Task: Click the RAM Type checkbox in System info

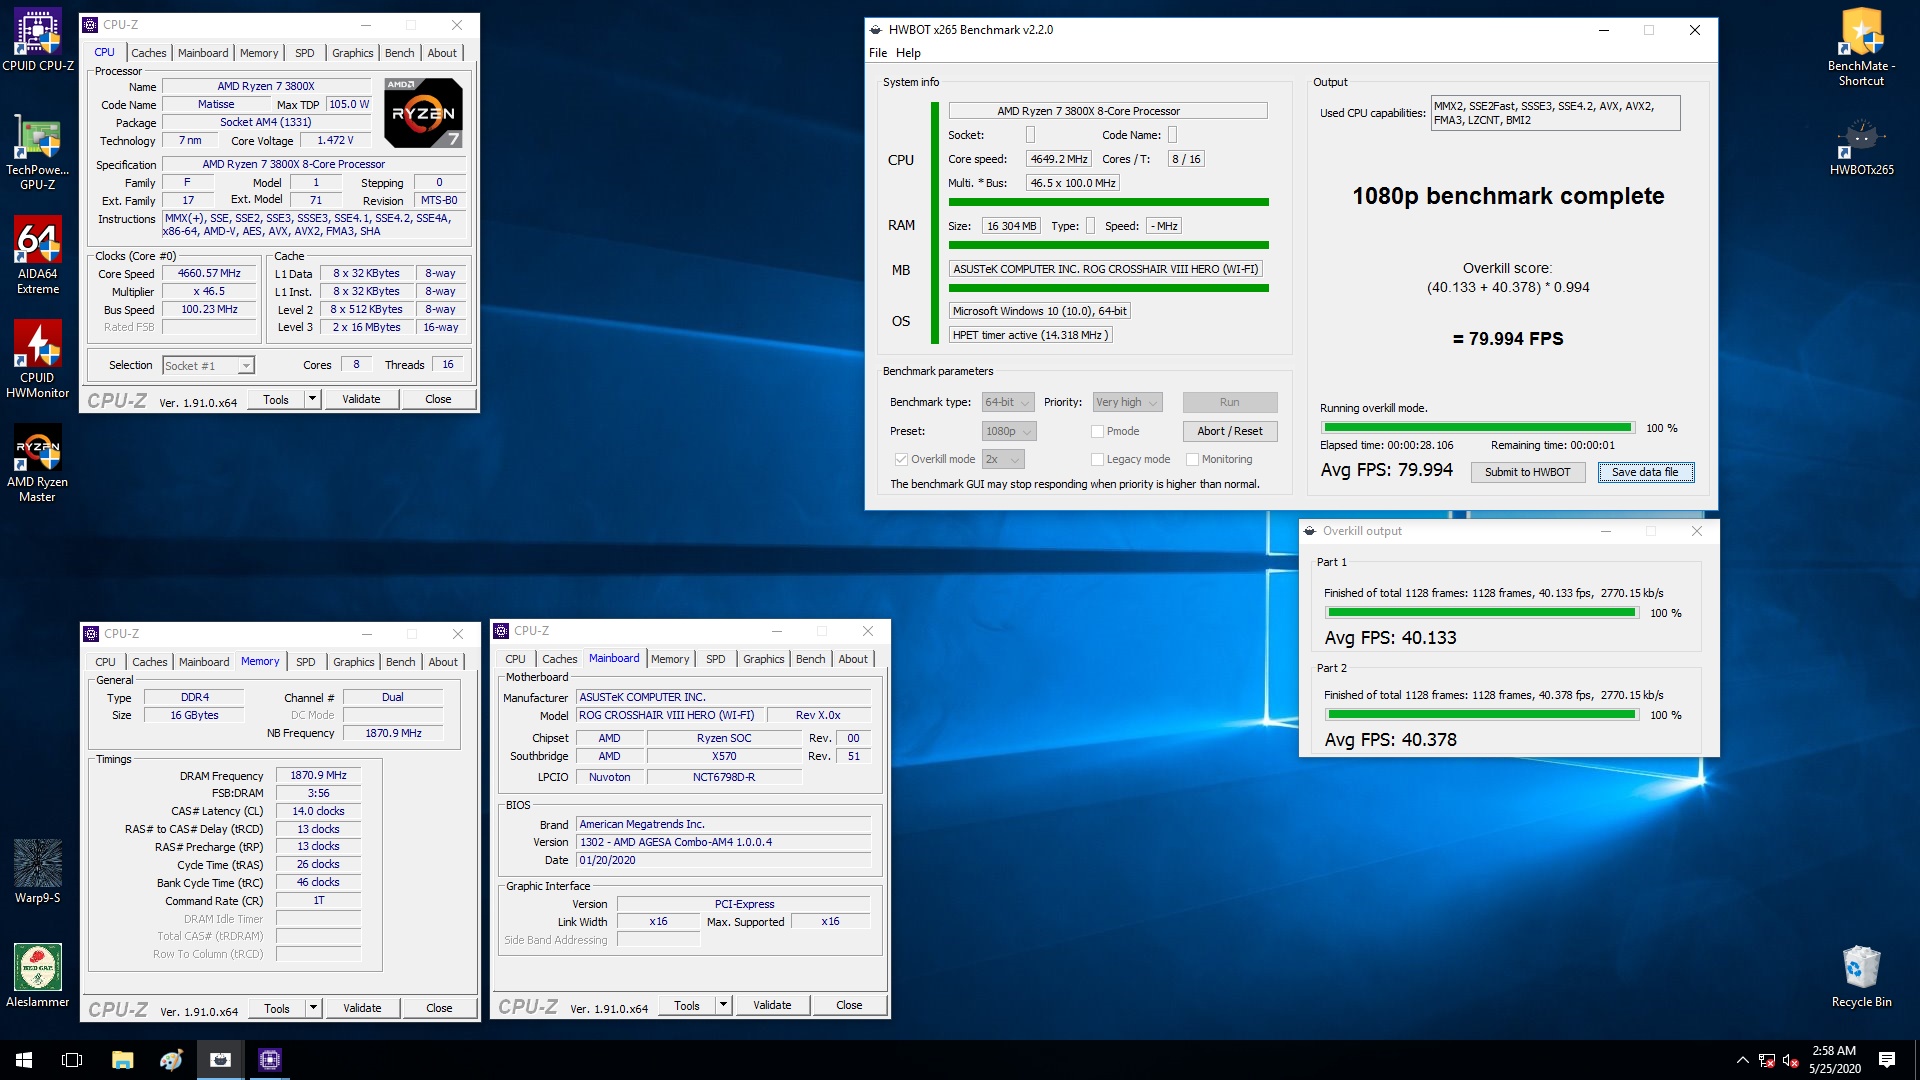Action: click(1090, 226)
